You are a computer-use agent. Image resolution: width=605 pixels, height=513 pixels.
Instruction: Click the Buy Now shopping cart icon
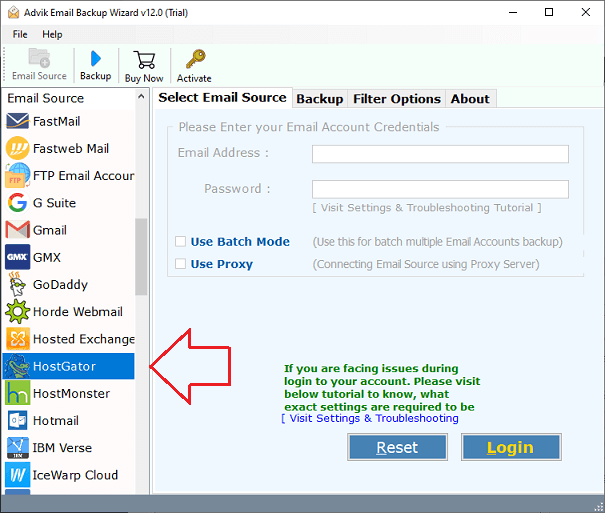[144, 60]
